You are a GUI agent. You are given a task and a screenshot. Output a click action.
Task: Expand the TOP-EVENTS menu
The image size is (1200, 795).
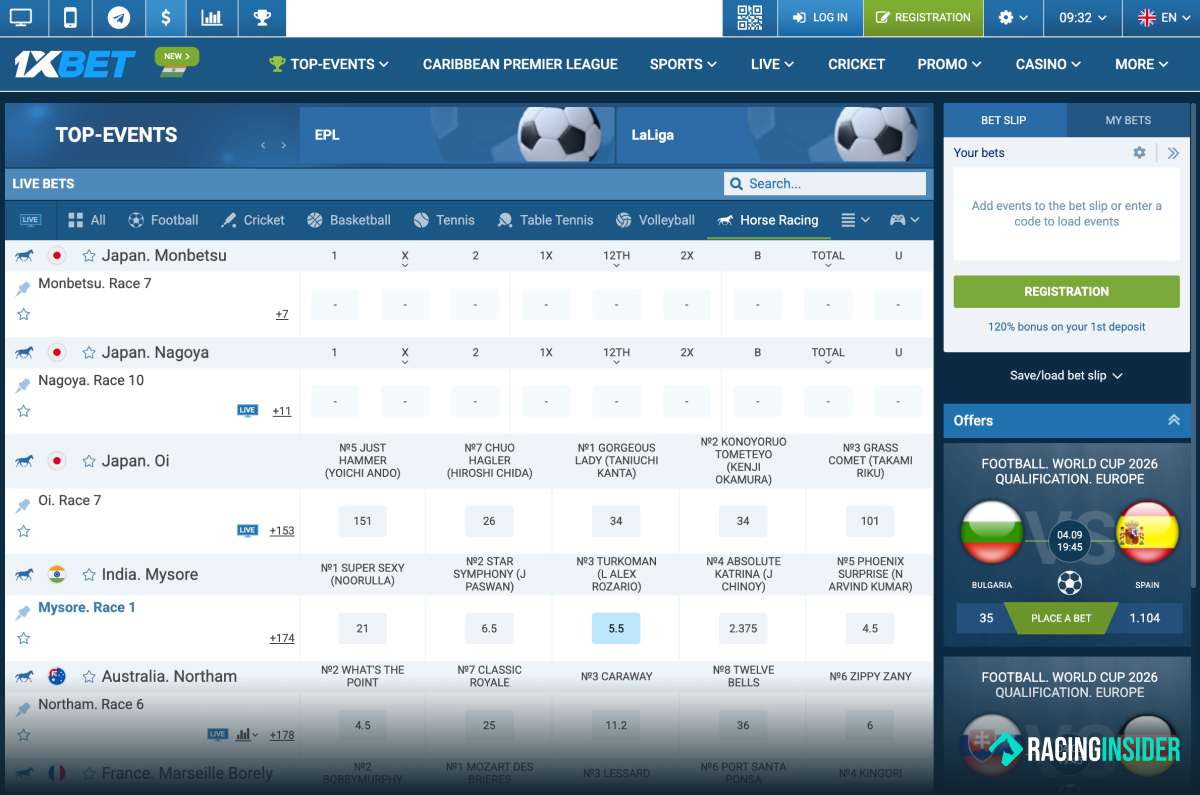[x=329, y=64]
